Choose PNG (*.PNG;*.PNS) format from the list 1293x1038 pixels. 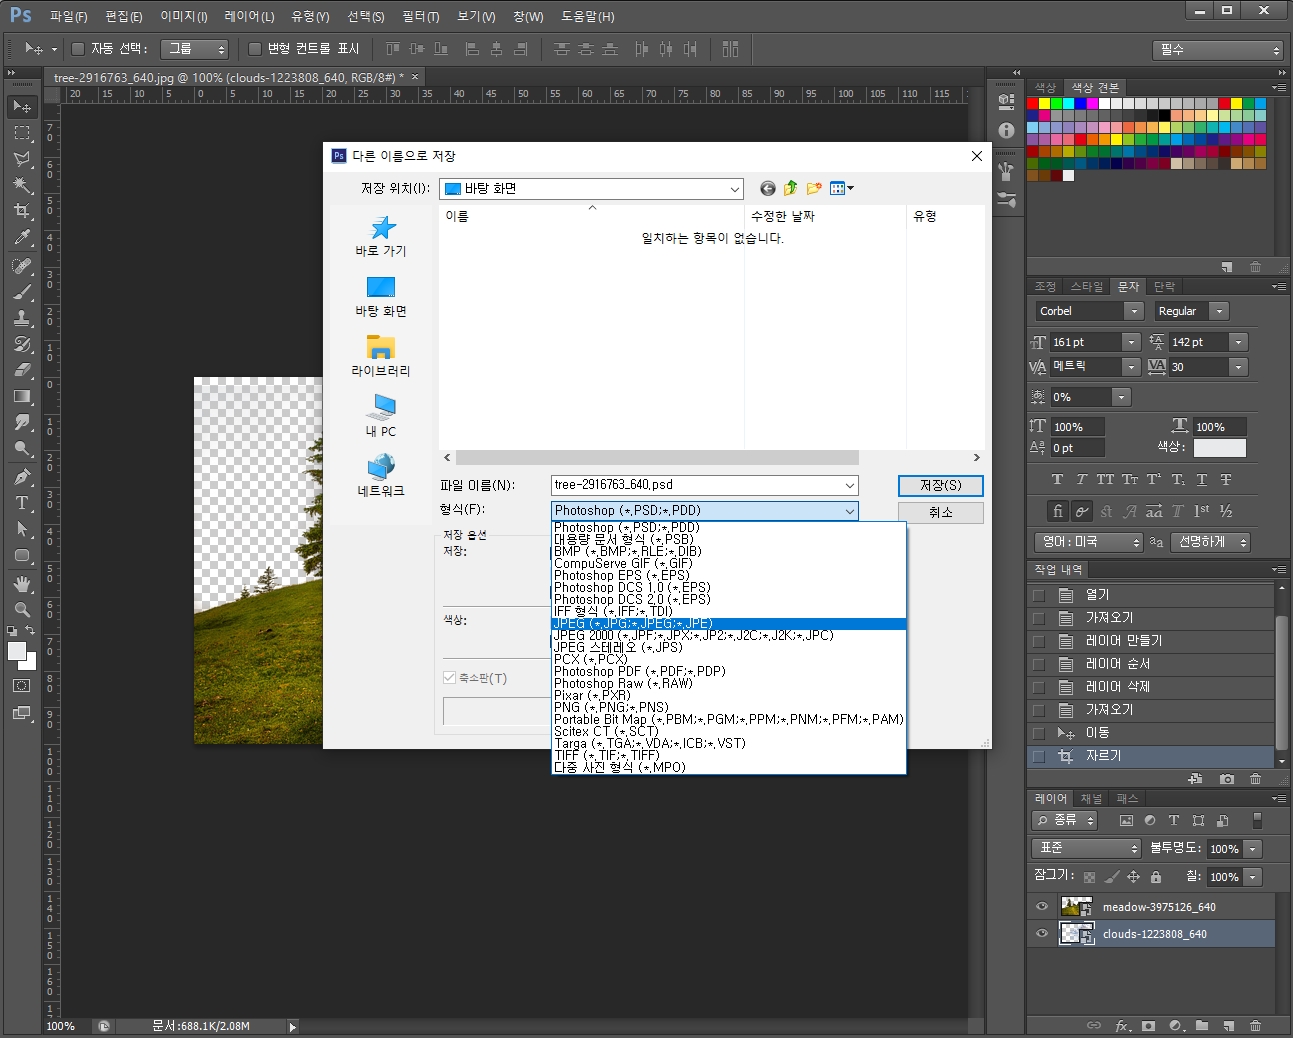click(x=729, y=707)
